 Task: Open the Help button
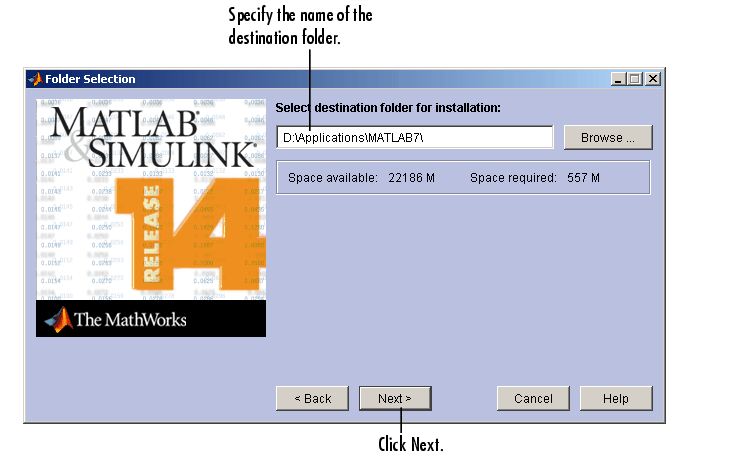coord(616,398)
